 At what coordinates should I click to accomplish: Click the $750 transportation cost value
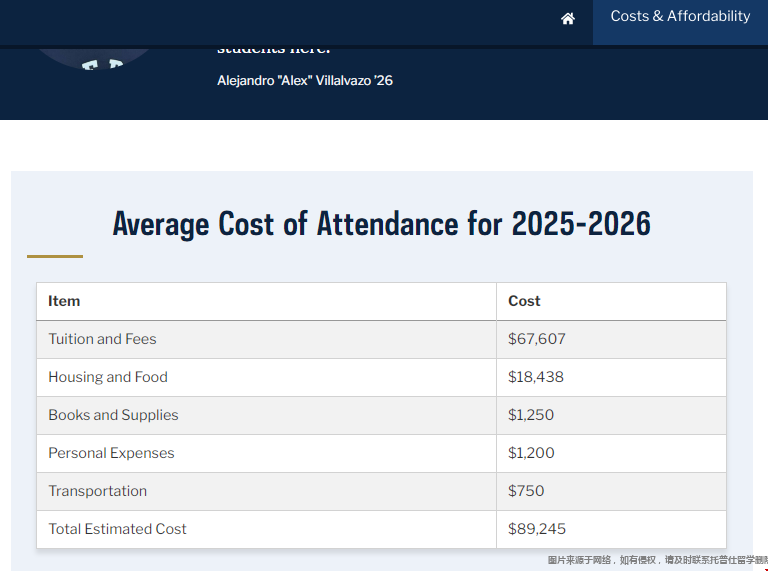(527, 491)
